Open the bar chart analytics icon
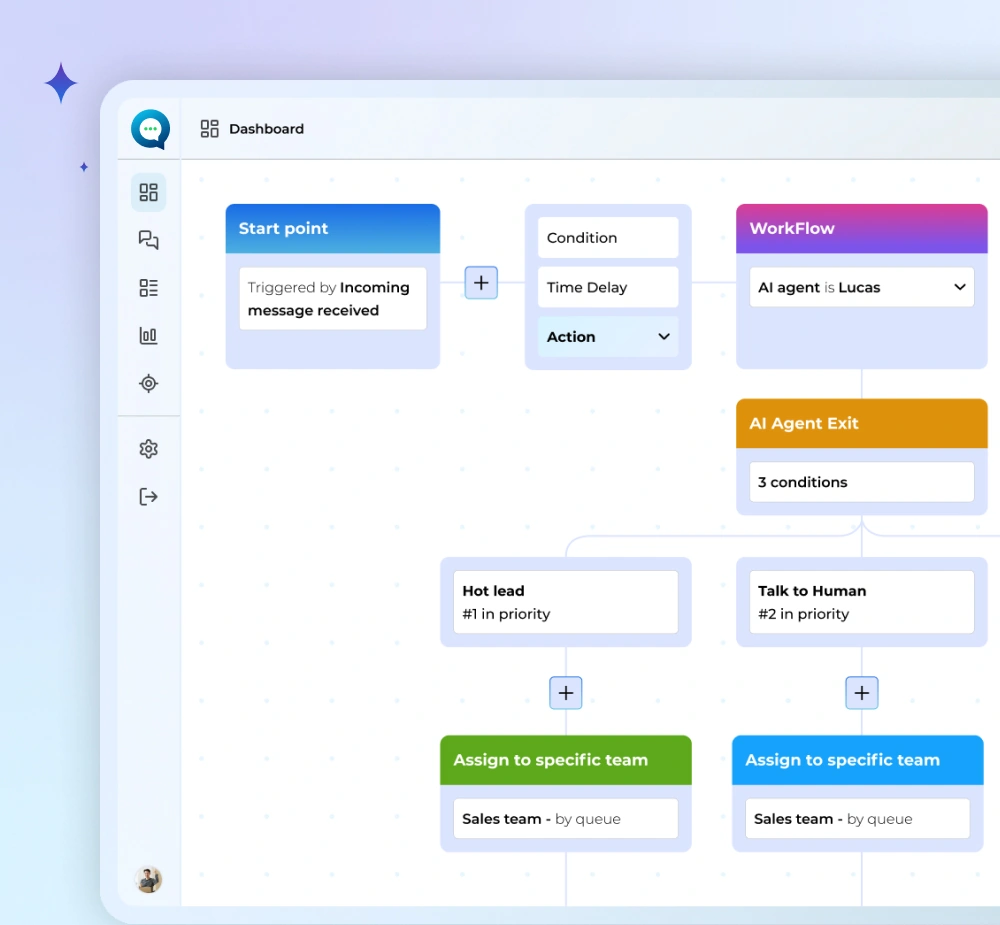The width and height of the screenshot is (1000, 925). coord(149,336)
